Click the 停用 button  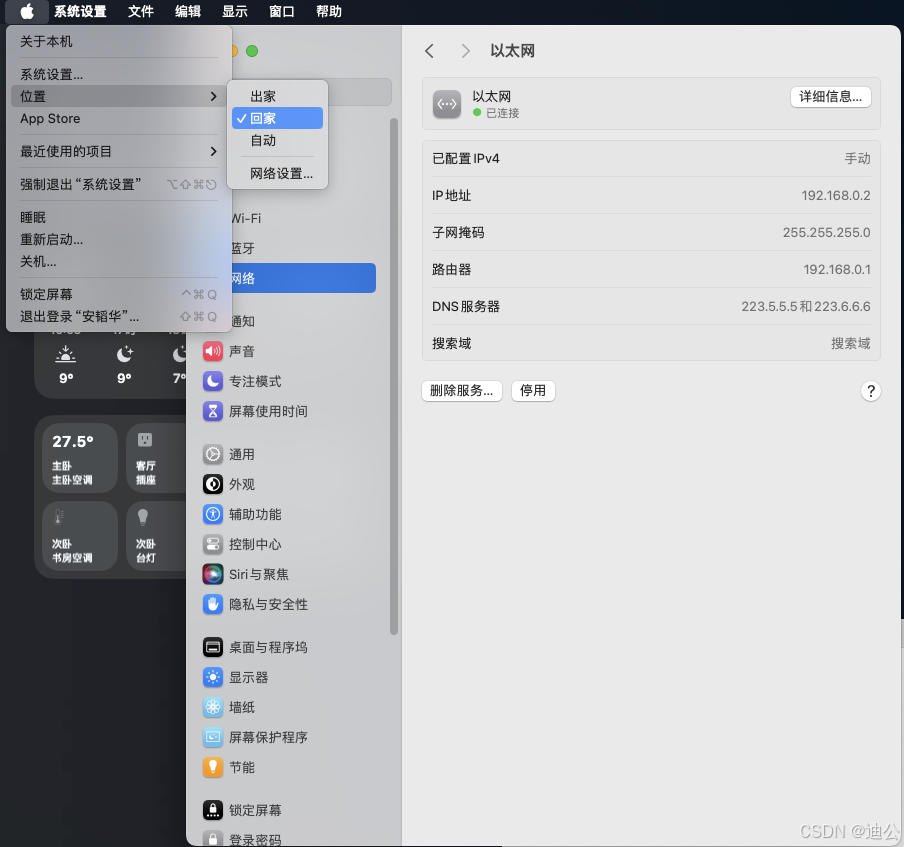(533, 391)
